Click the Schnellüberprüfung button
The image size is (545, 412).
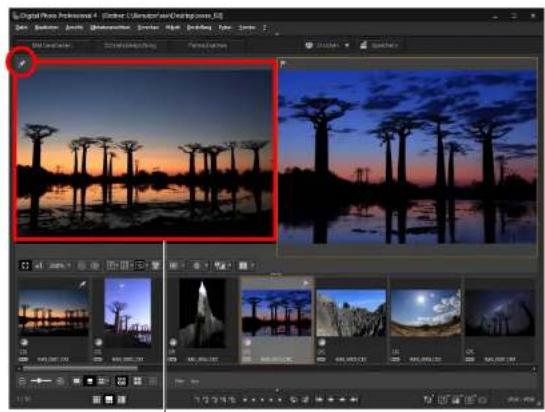point(130,45)
